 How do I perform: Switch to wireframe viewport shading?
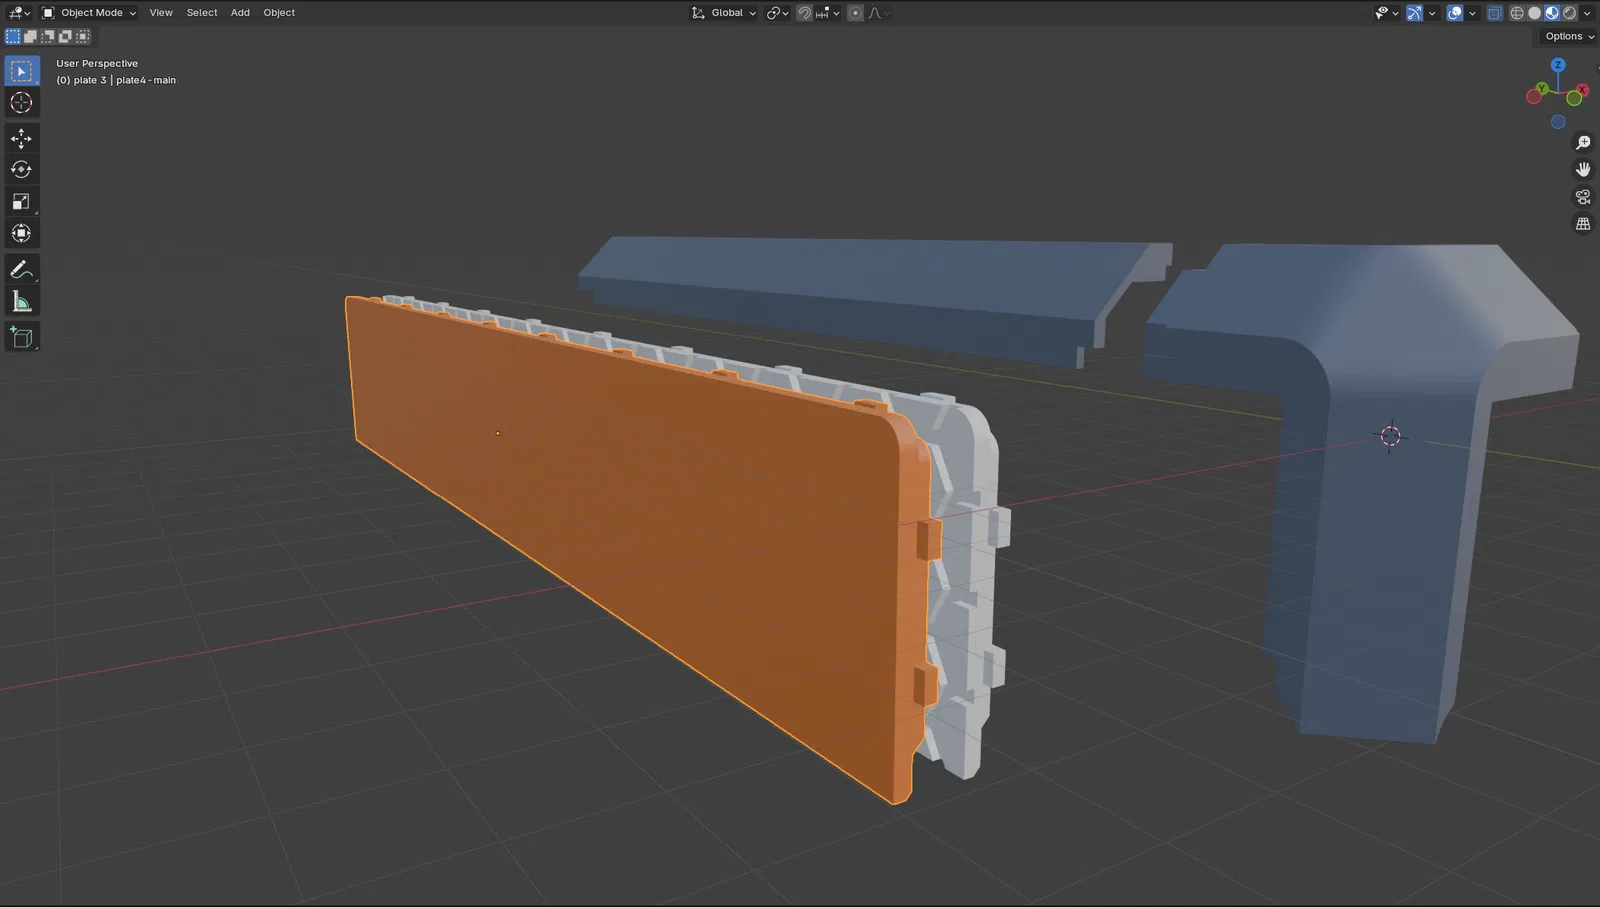click(1517, 13)
